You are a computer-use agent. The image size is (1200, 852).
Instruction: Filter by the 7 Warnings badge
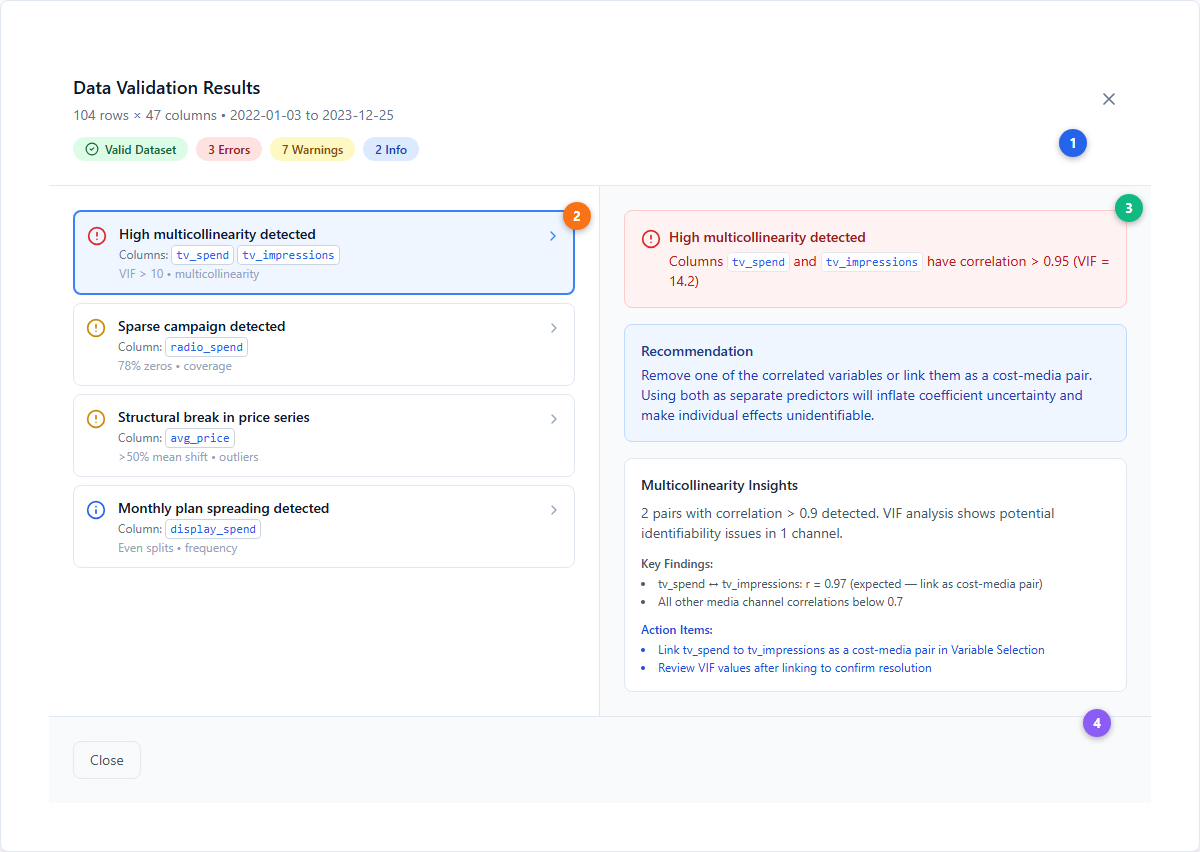tap(312, 150)
